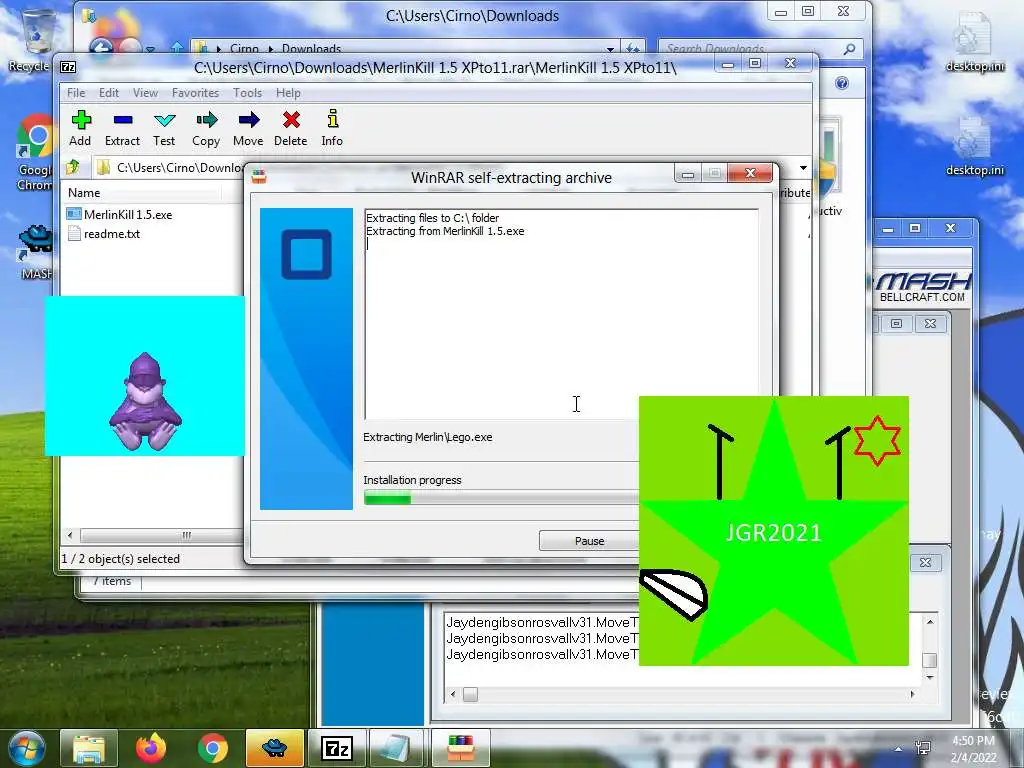Screen dimensions: 1024x768
Task: Switch to MASH app in the taskbar
Action: pyautogui.click(x=274, y=748)
